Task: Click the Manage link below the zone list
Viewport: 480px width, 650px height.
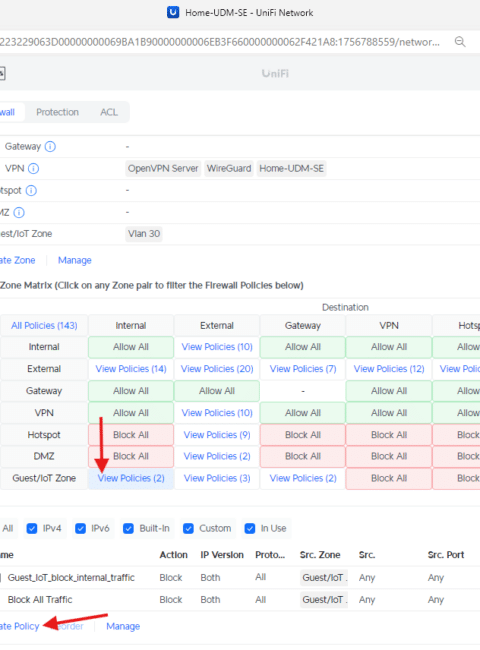Action: click(x=75, y=260)
